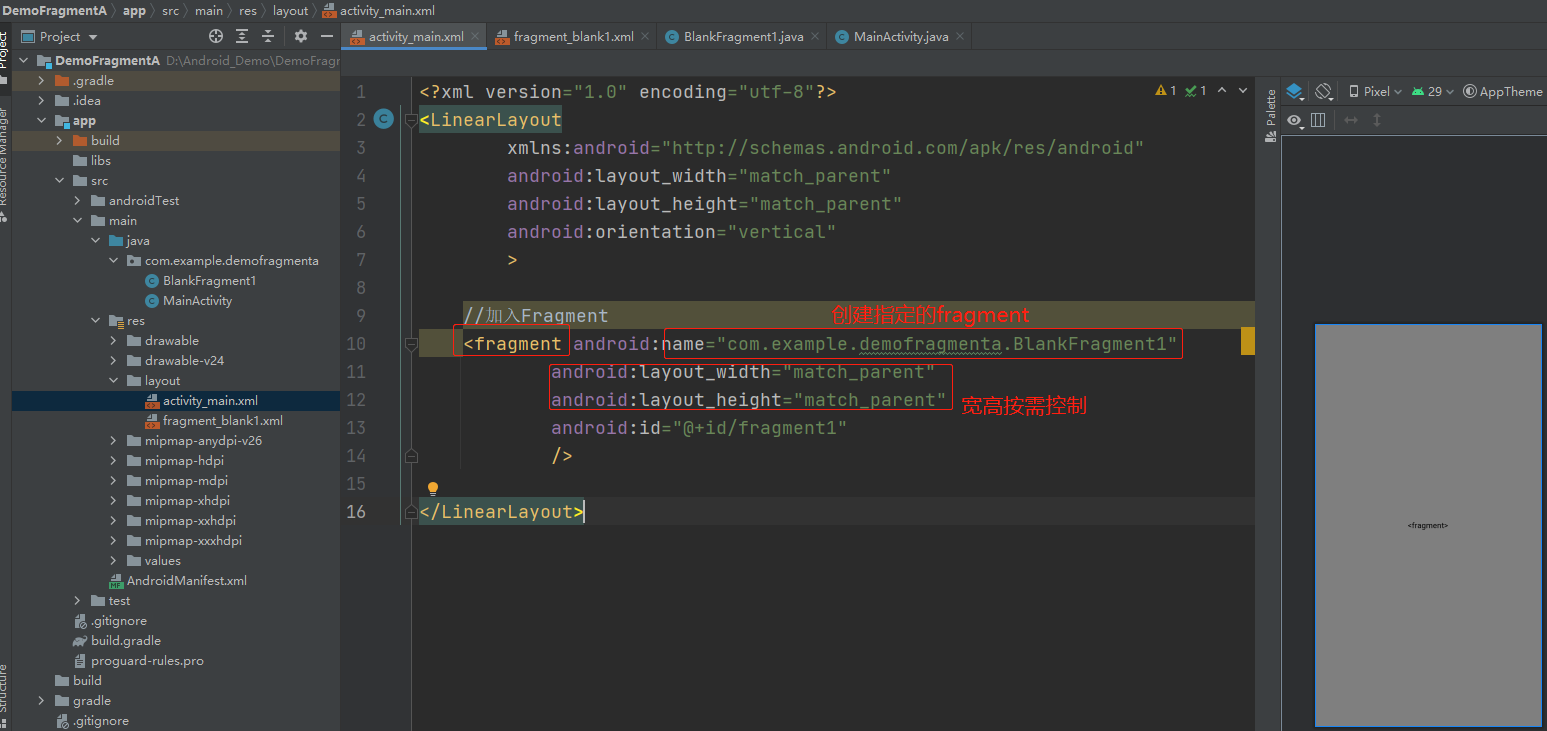Click the DemoFragmentA breadcrumb
Image resolution: width=1547 pixels, height=731 pixels.
53,10
